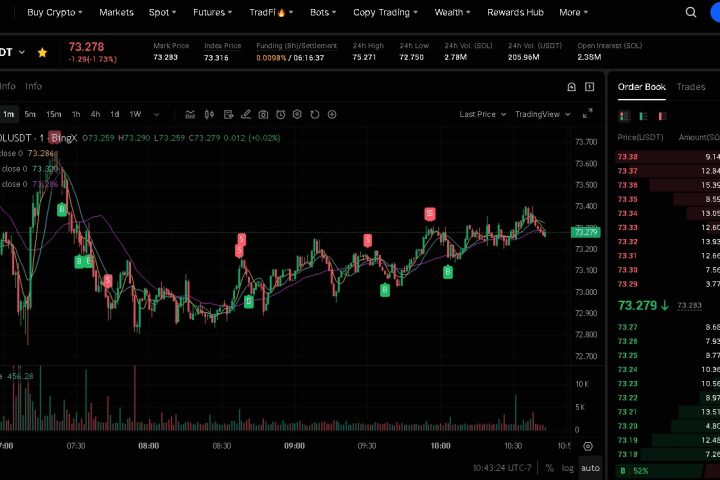The width and height of the screenshot is (720, 480).
Task: Click ask price 73.29 in order book
Action: pos(627,284)
